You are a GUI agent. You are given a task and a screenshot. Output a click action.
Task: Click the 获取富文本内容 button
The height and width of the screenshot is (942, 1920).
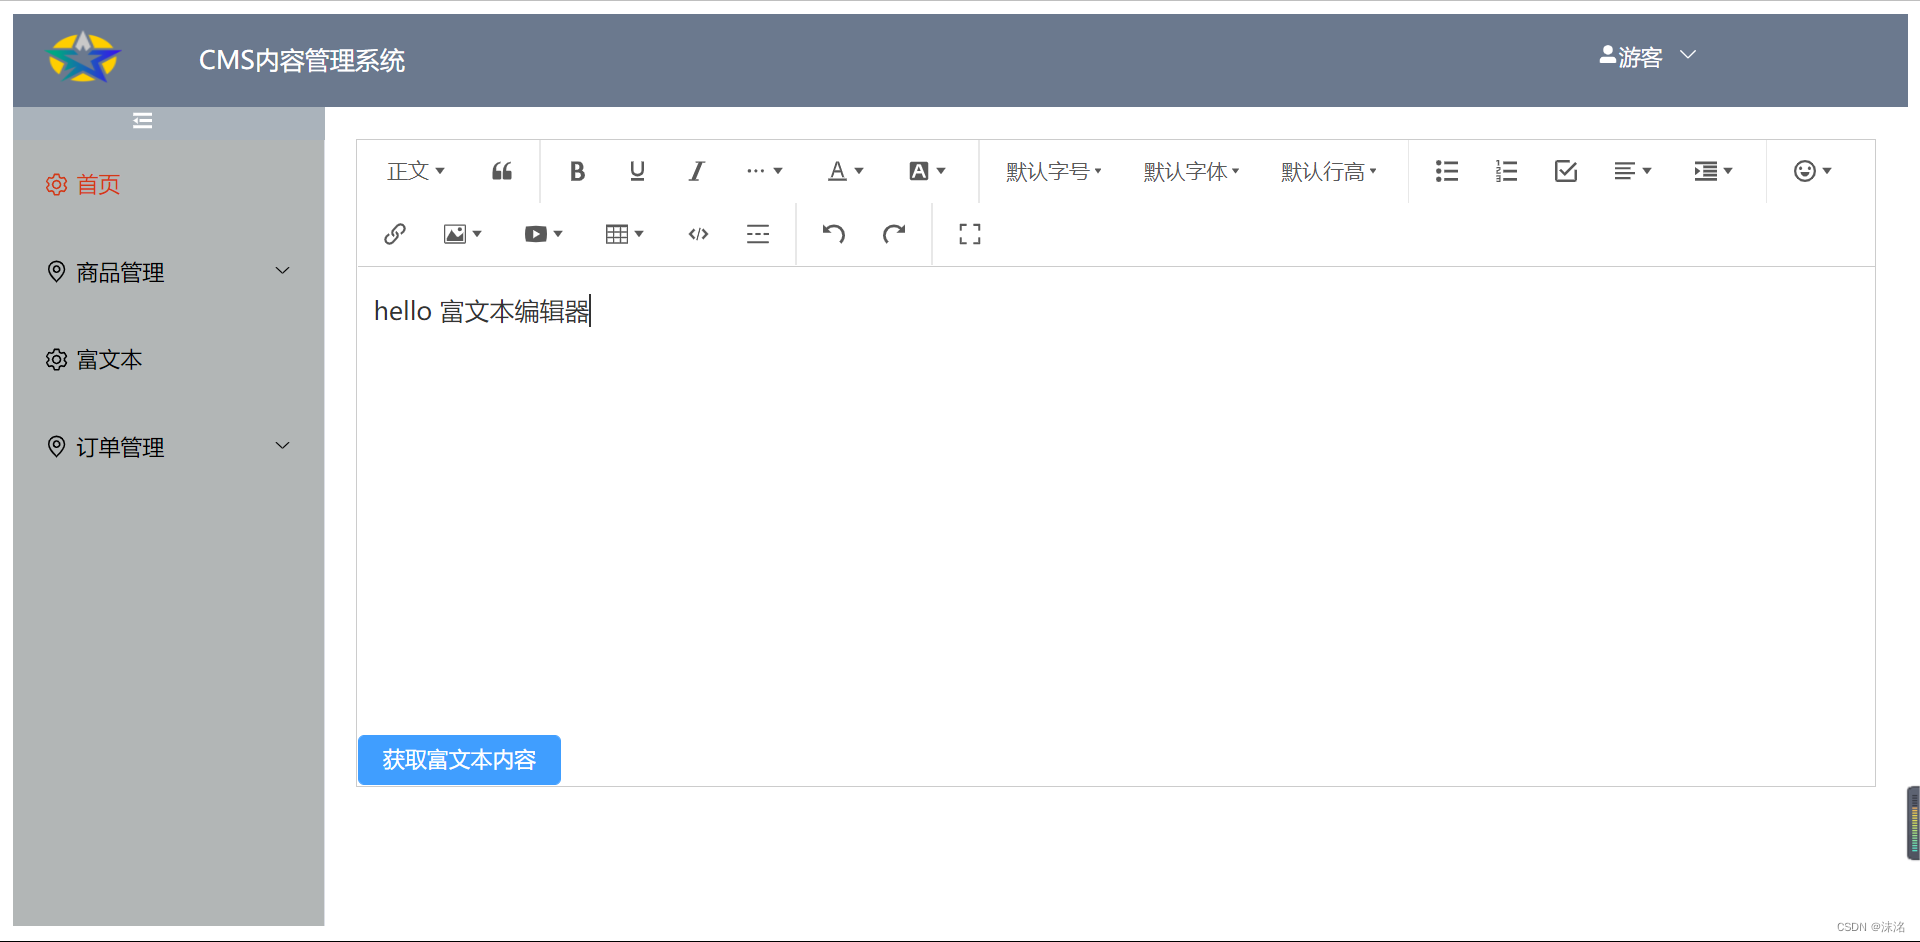(x=458, y=760)
